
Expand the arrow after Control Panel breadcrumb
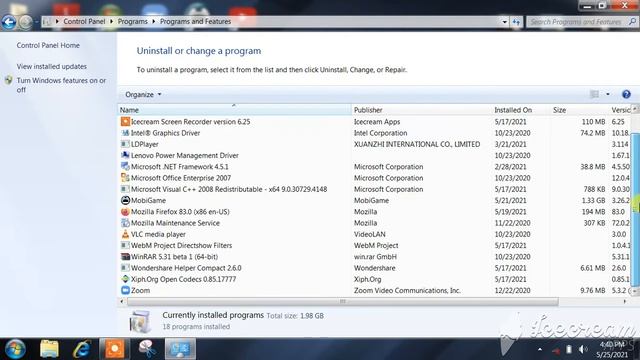111,21
